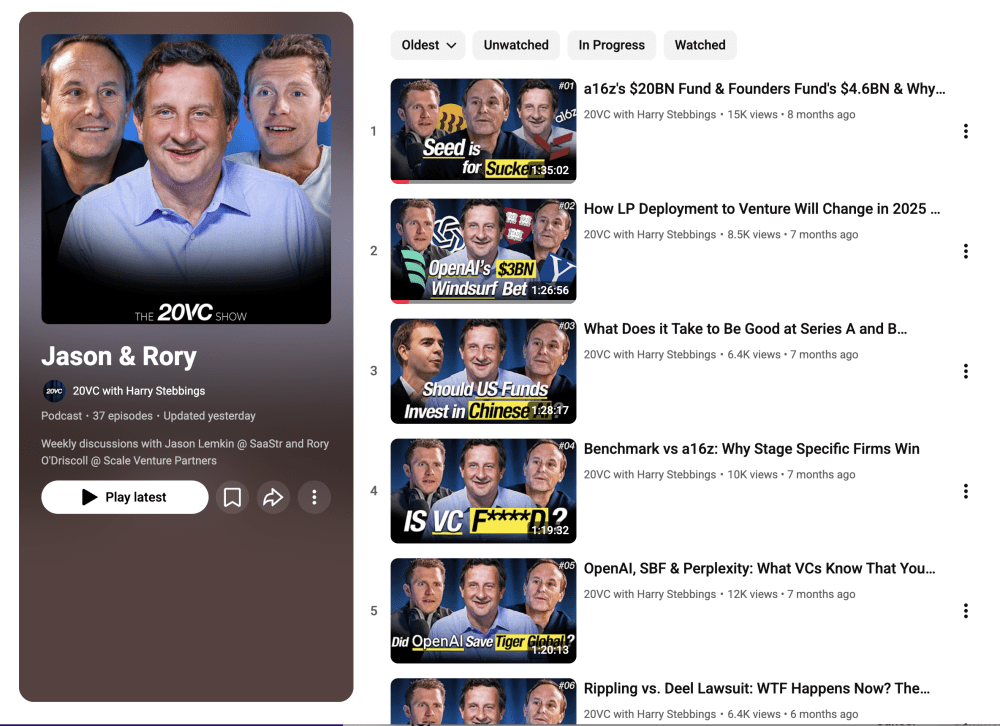The height and width of the screenshot is (726, 1000).
Task: Click the 1:19:32 duration badge
Action: click(x=550, y=530)
